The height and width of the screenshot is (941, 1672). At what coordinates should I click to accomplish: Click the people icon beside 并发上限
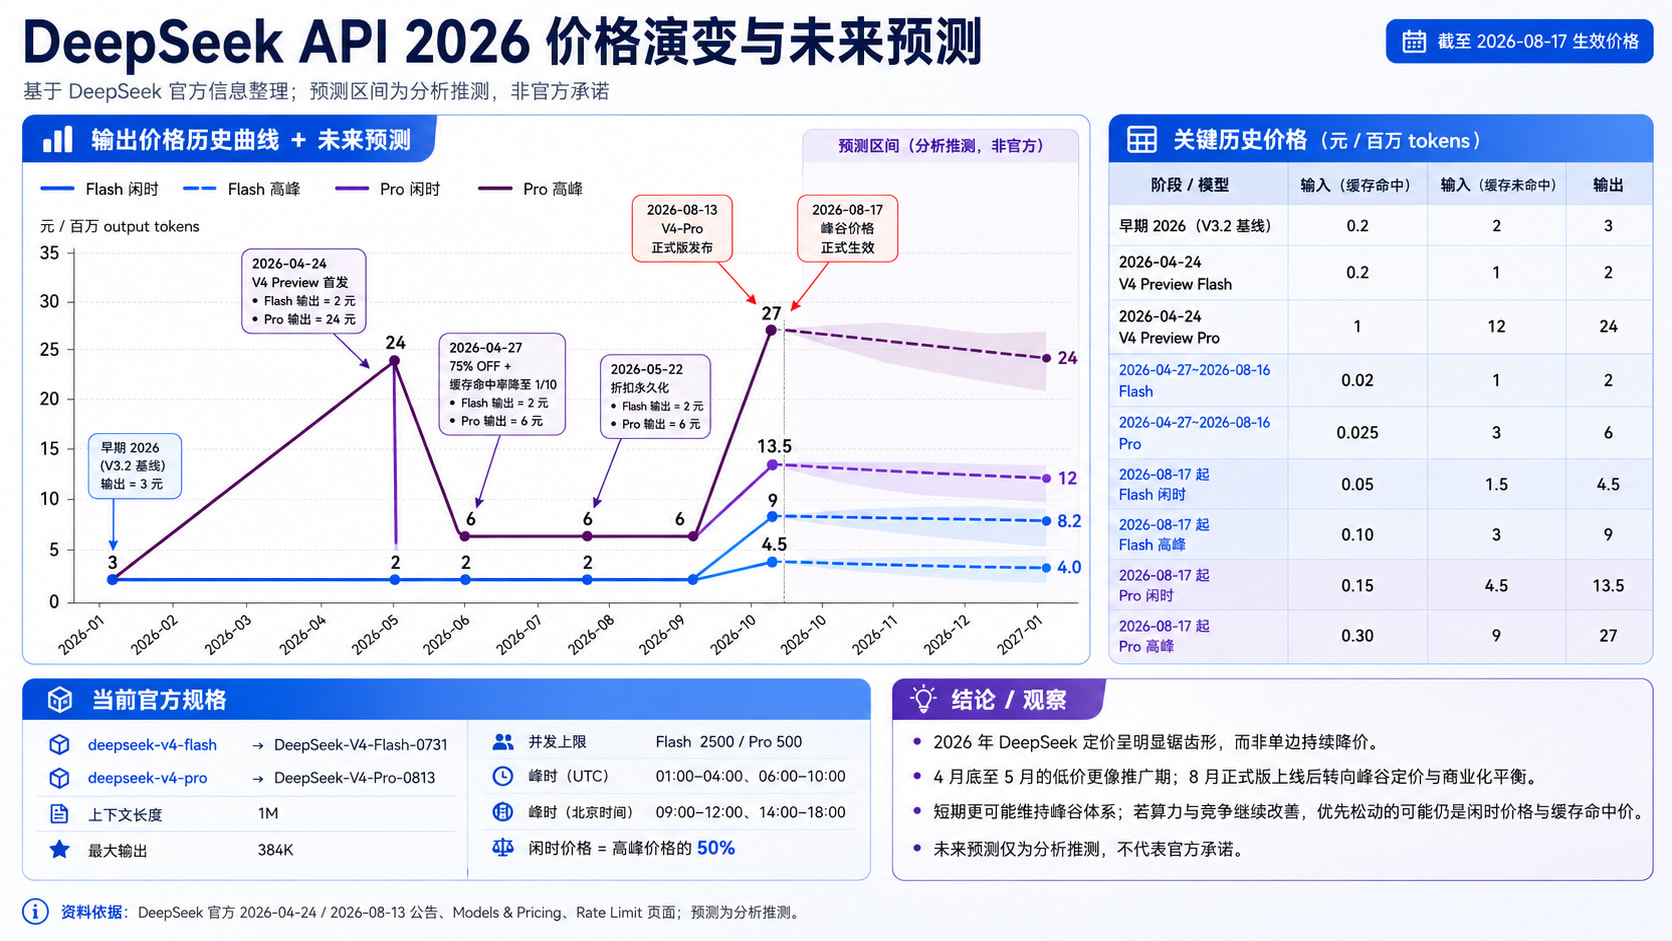click(x=503, y=742)
